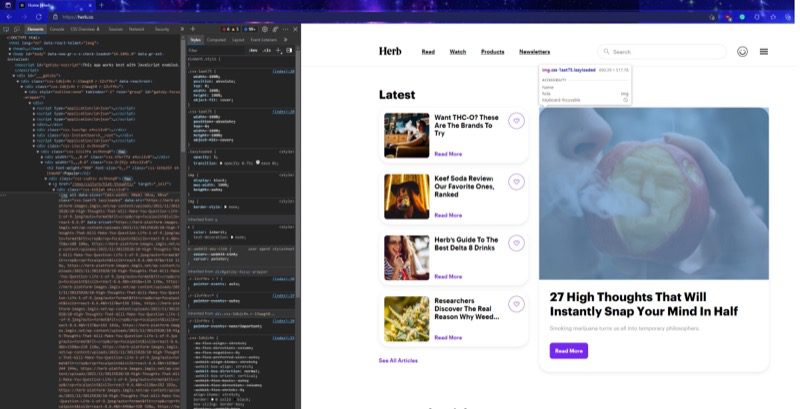The height and width of the screenshot is (409, 800).
Task: Click the Filter field in Styles pane
Action: tap(217, 50)
